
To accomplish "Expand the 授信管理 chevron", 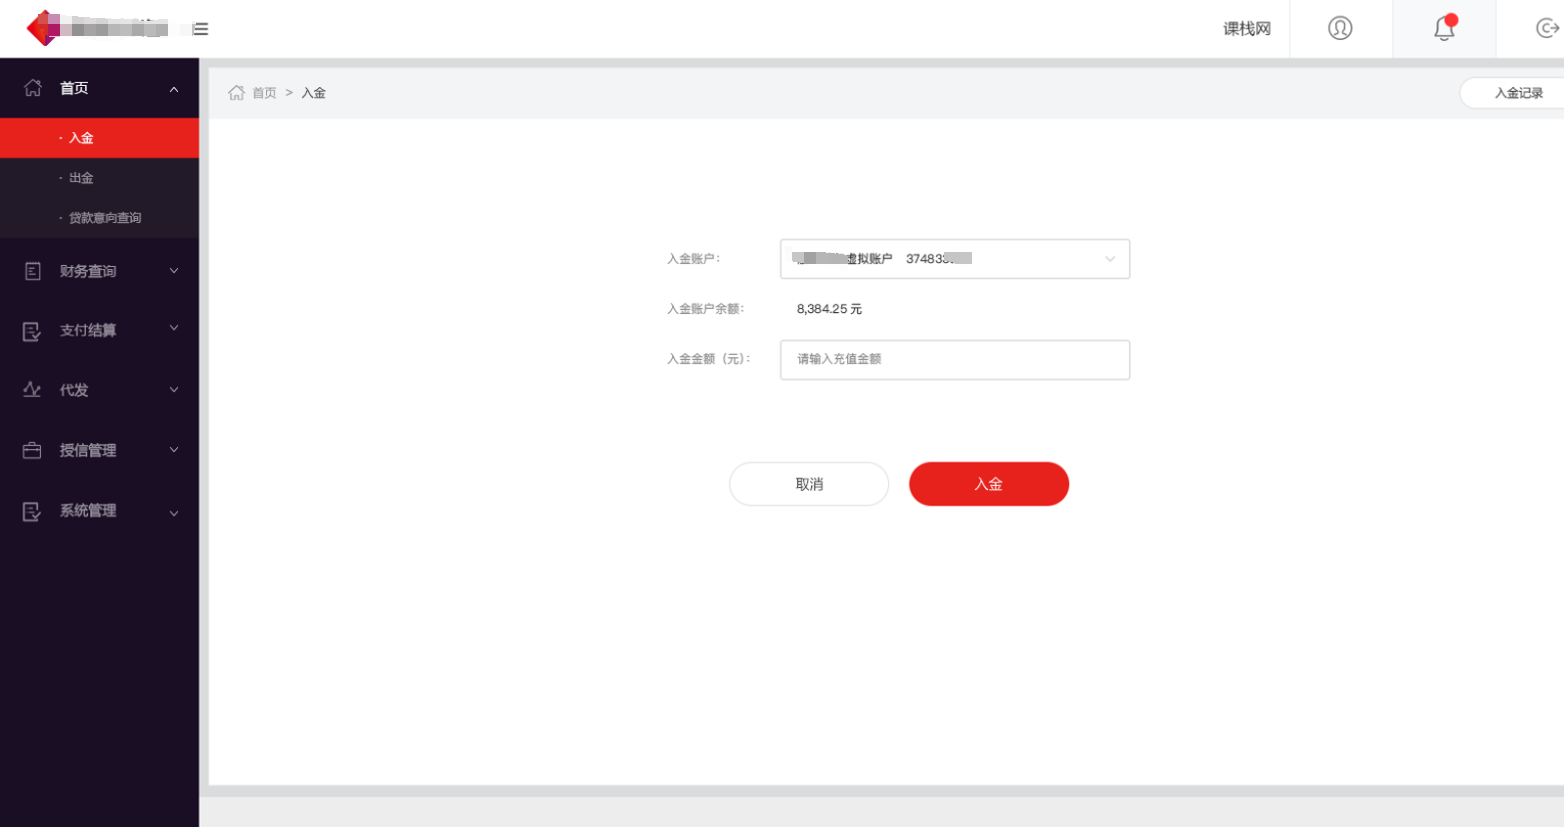I will (174, 450).
